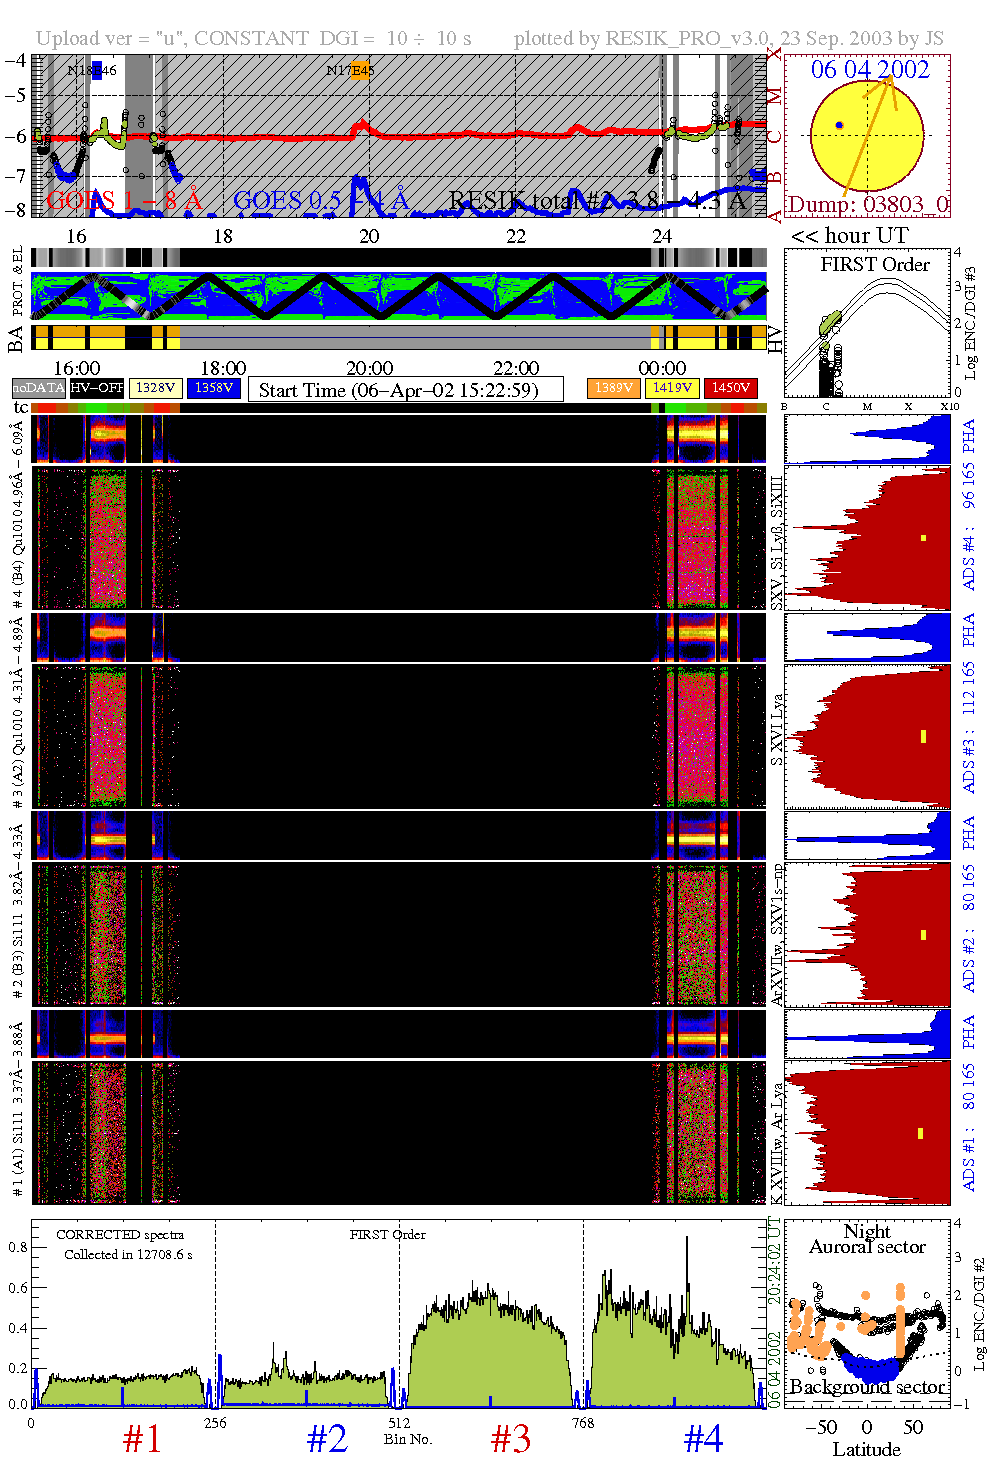Click the yellow solar disk image

[866, 136]
